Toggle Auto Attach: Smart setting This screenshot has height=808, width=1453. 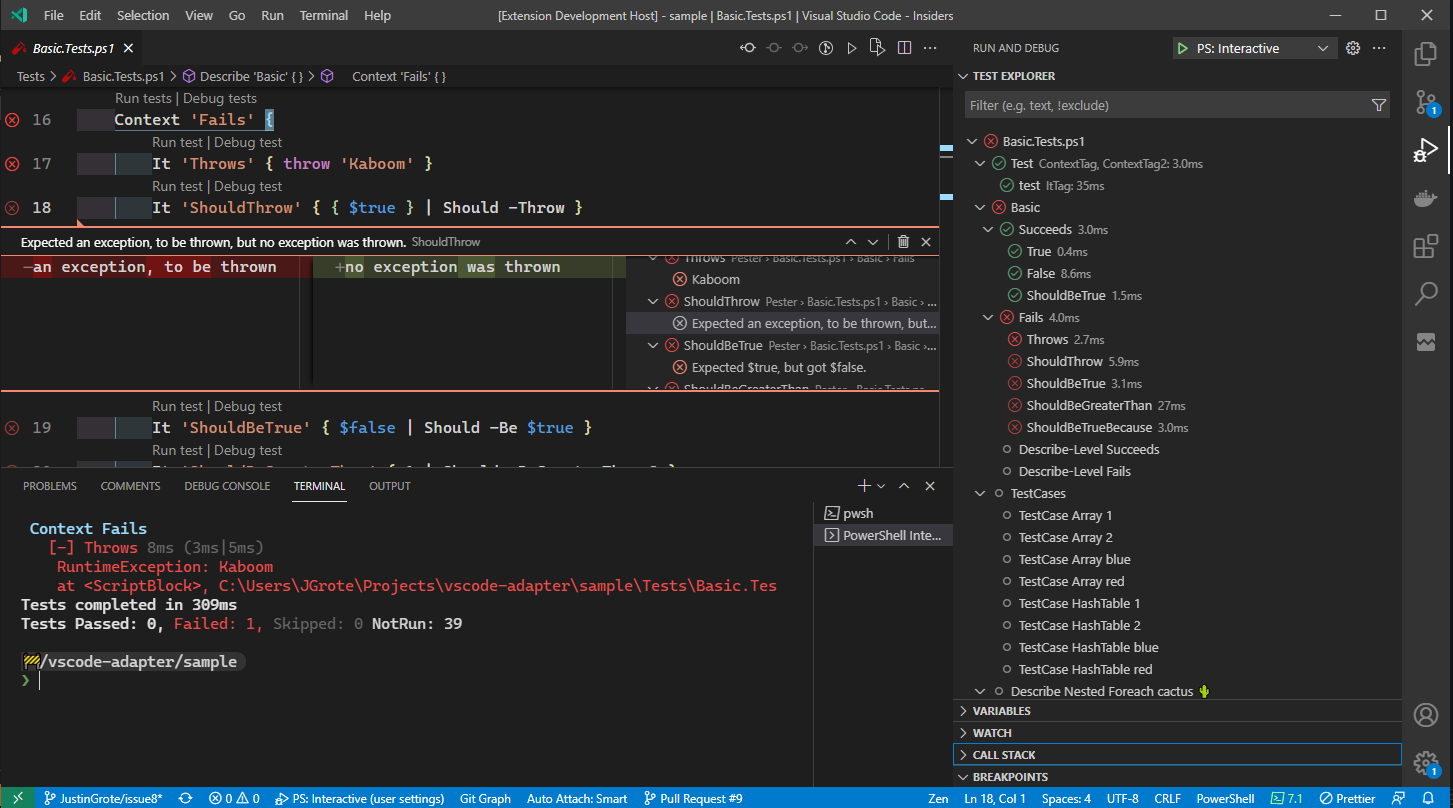(577, 798)
